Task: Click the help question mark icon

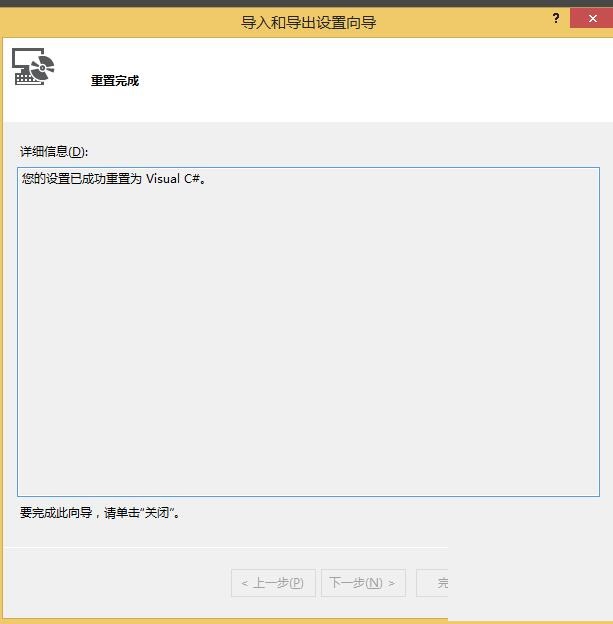Action: pos(556,18)
